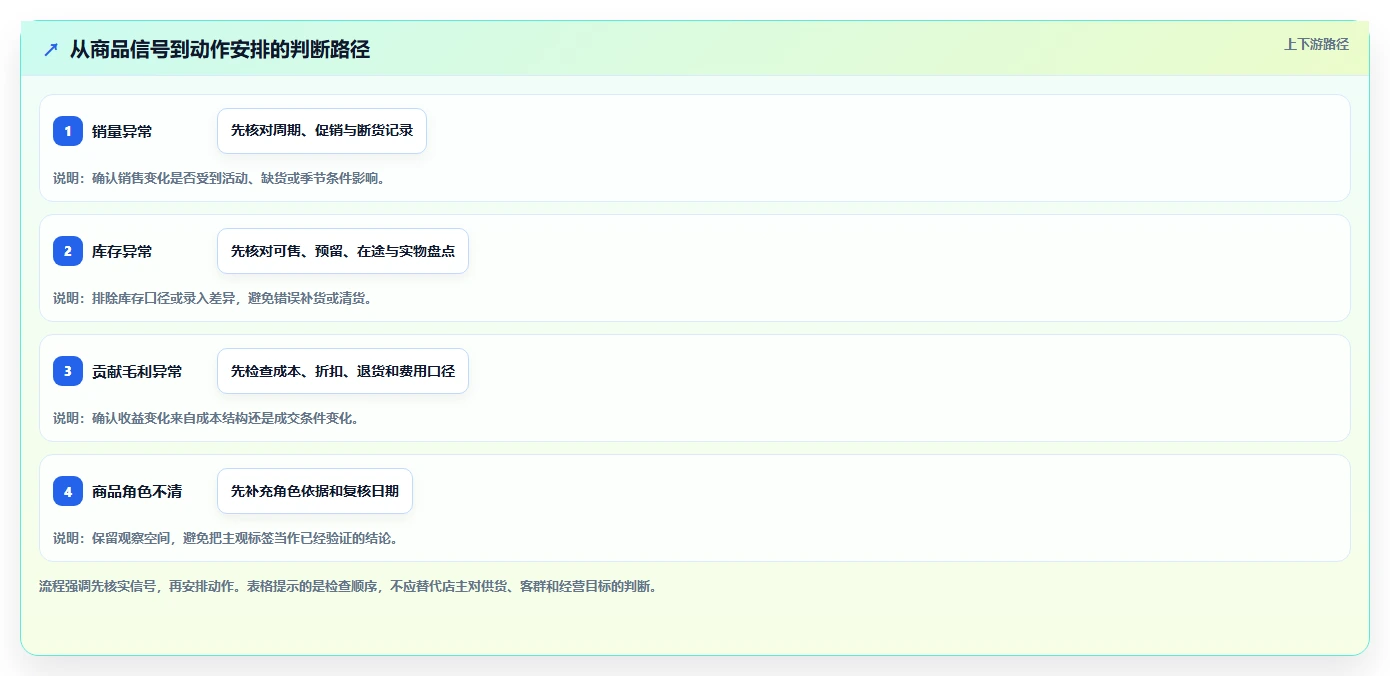Click the 上下游路径 label in the header
Screen dimensions: 1390x676
(x=1316, y=44)
